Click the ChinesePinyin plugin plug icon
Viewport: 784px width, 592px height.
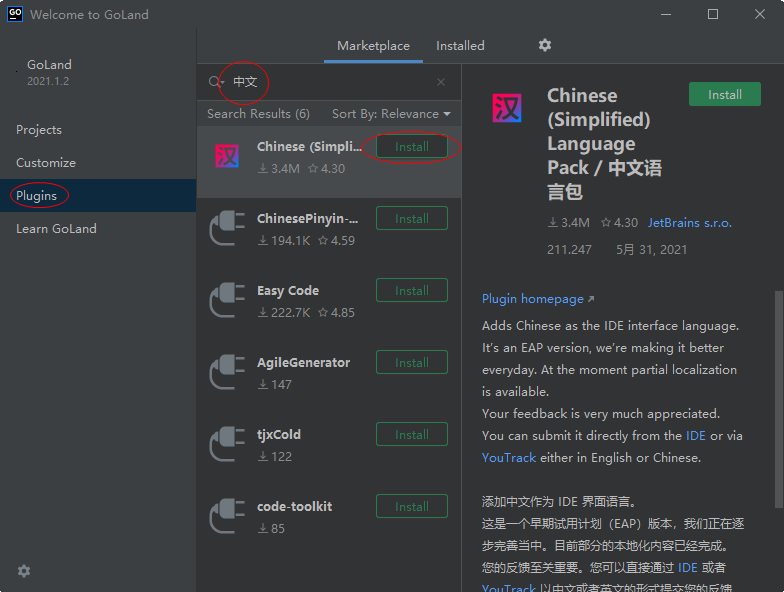click(x=227, y=229)
